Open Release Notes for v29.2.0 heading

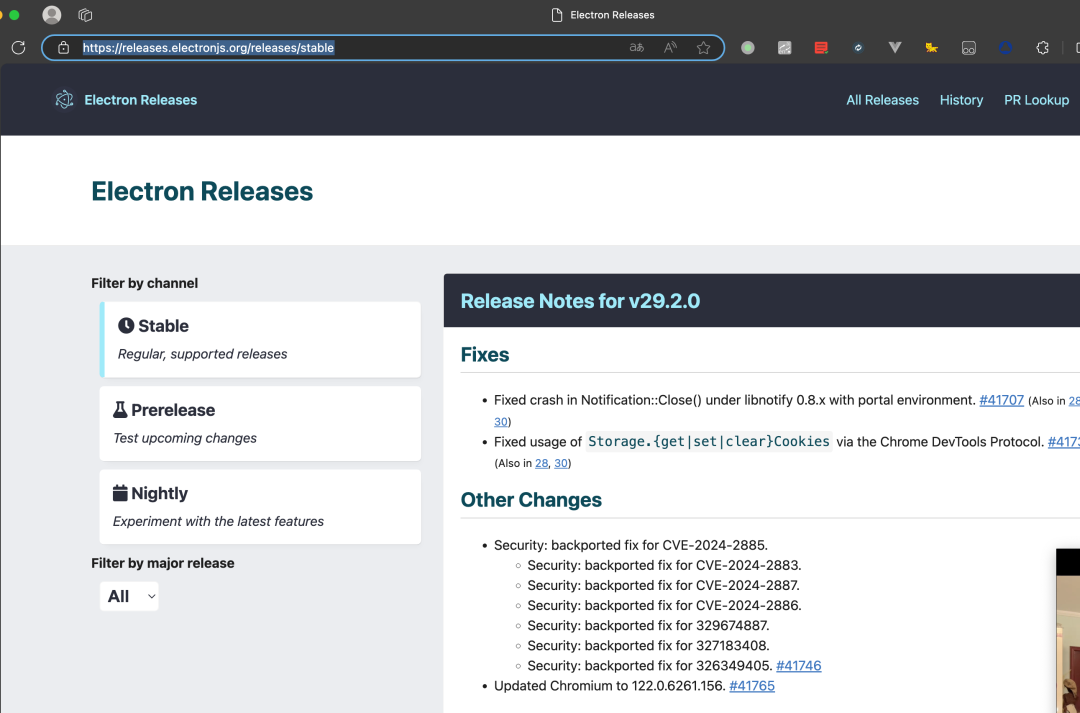(x=580, y=301)
